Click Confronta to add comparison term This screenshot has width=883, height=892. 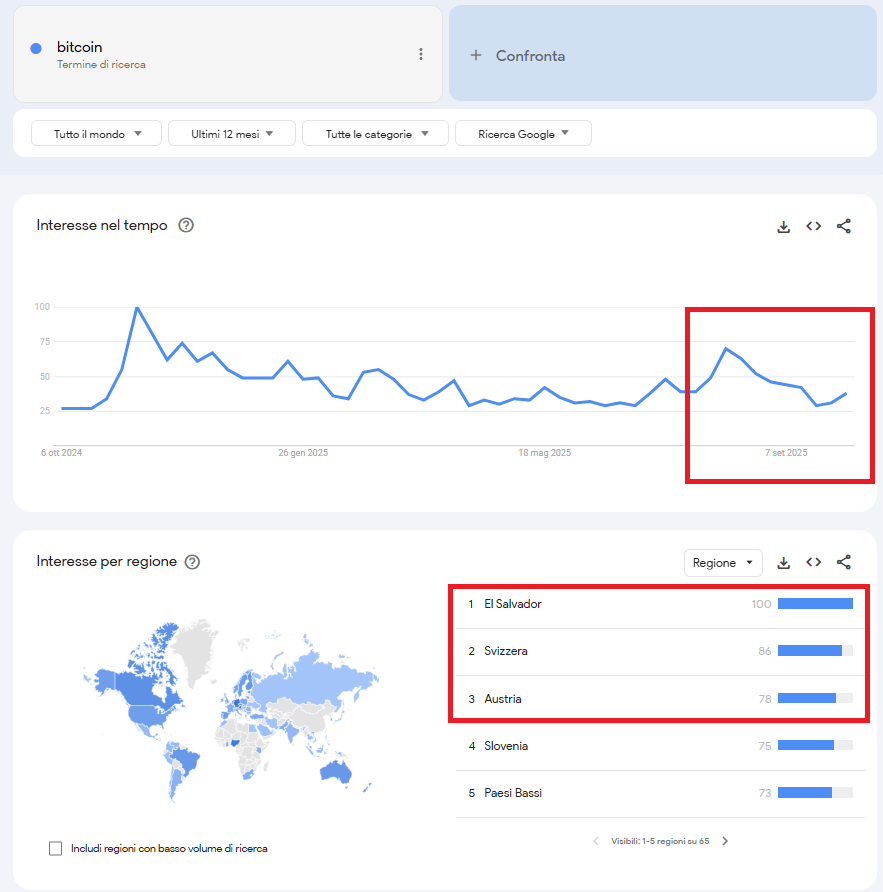click(662, 53)
